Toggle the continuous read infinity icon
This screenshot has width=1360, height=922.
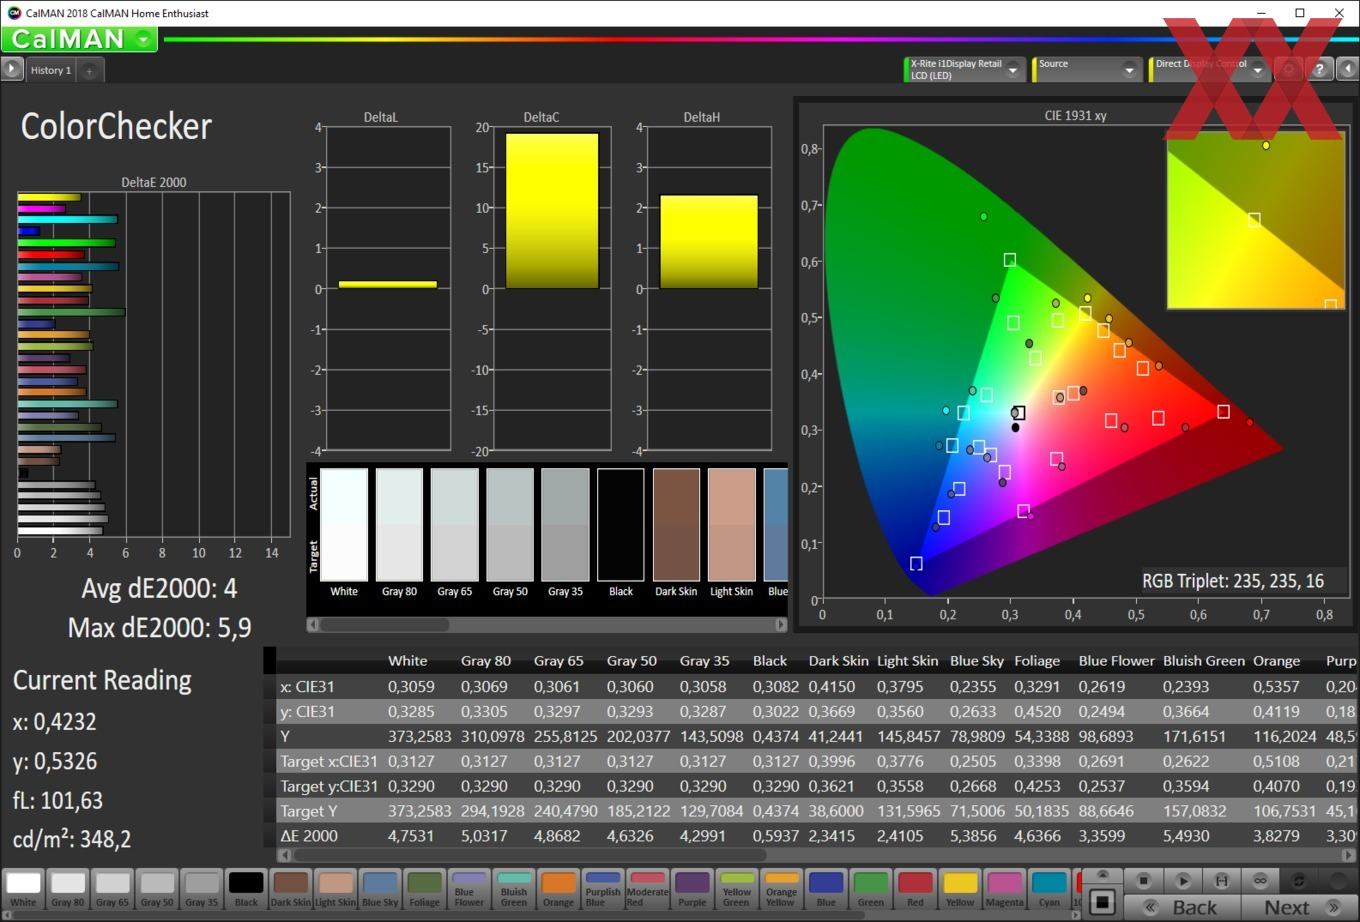(x=1260, y=881)
